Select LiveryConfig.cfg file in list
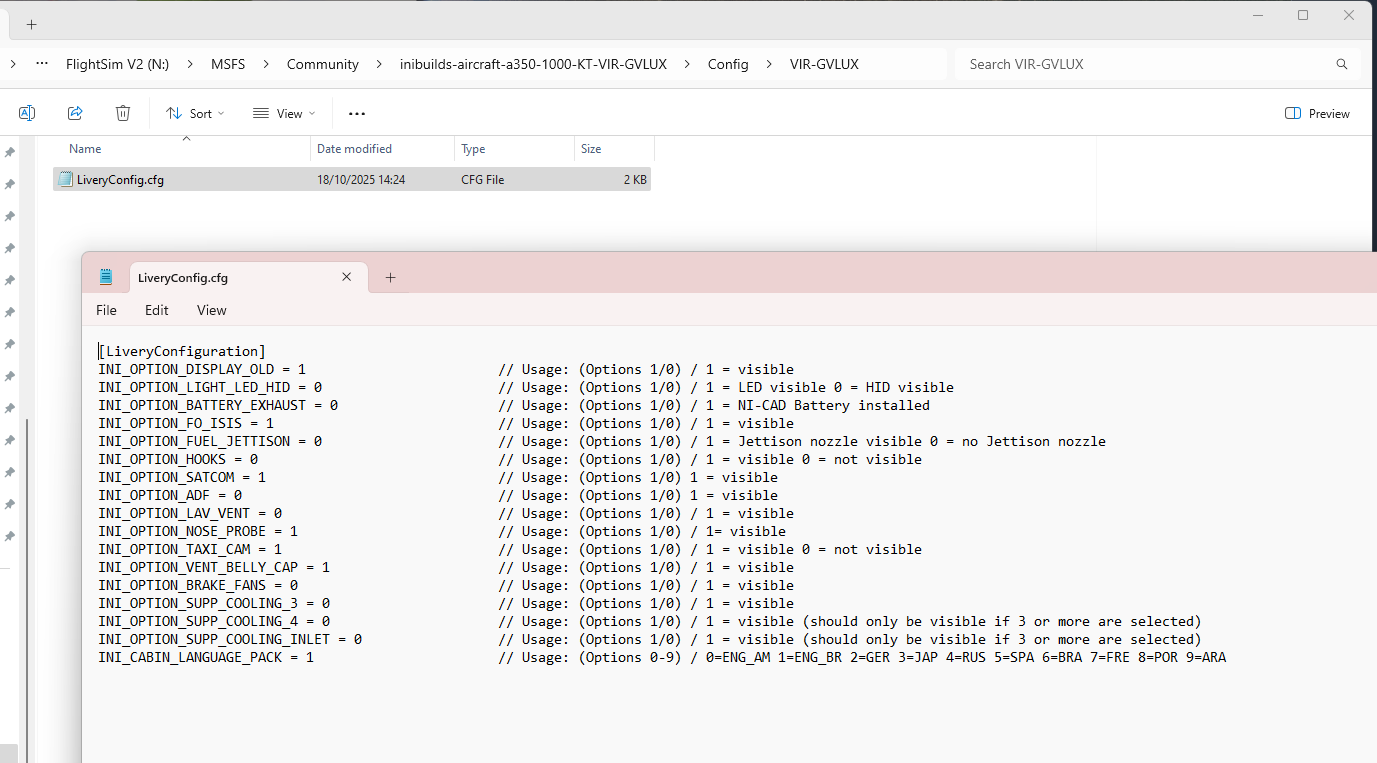 120,180
